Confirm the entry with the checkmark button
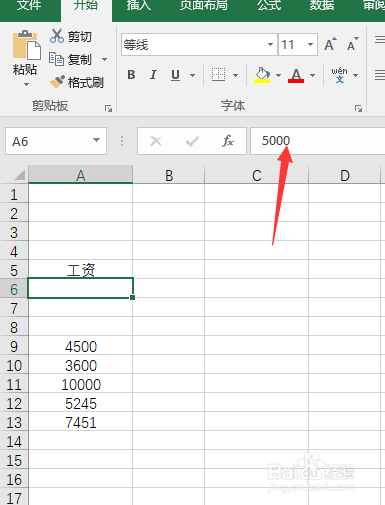The height and width of the screenshot is (505, 385). pyautogui.click(x=192, y=141)
